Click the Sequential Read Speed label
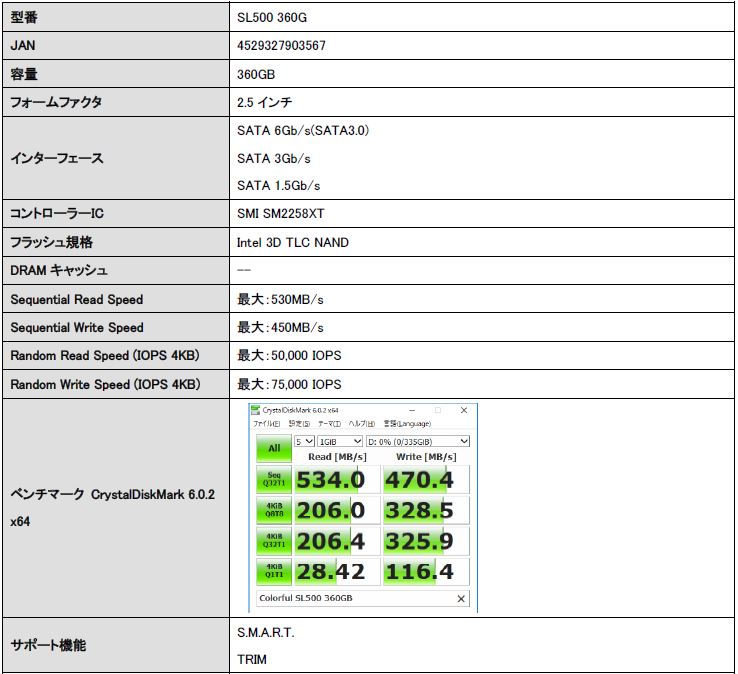 [77, 299]
